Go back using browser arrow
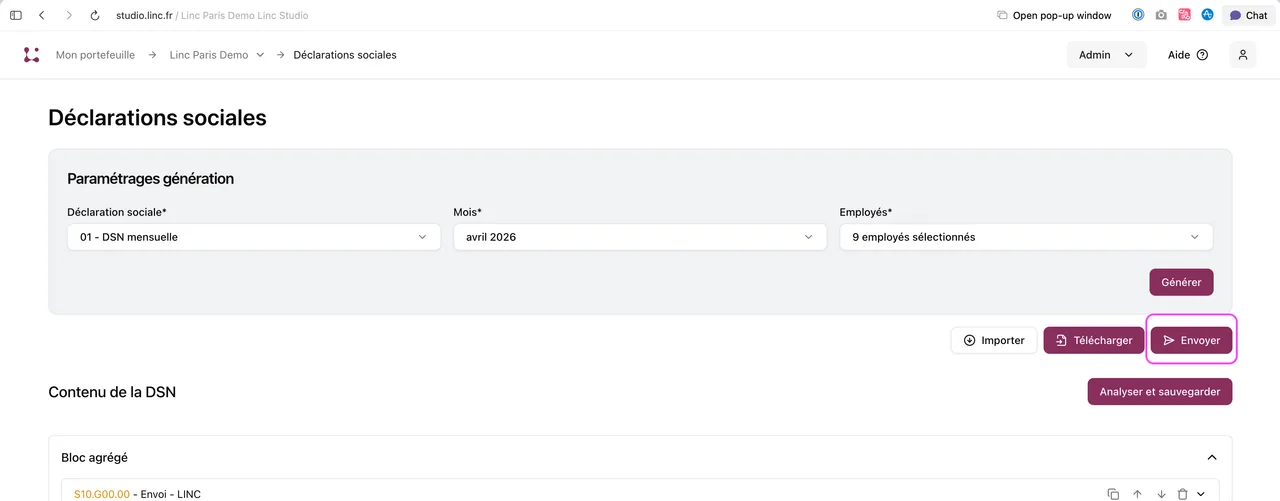 tap(42, 15)
